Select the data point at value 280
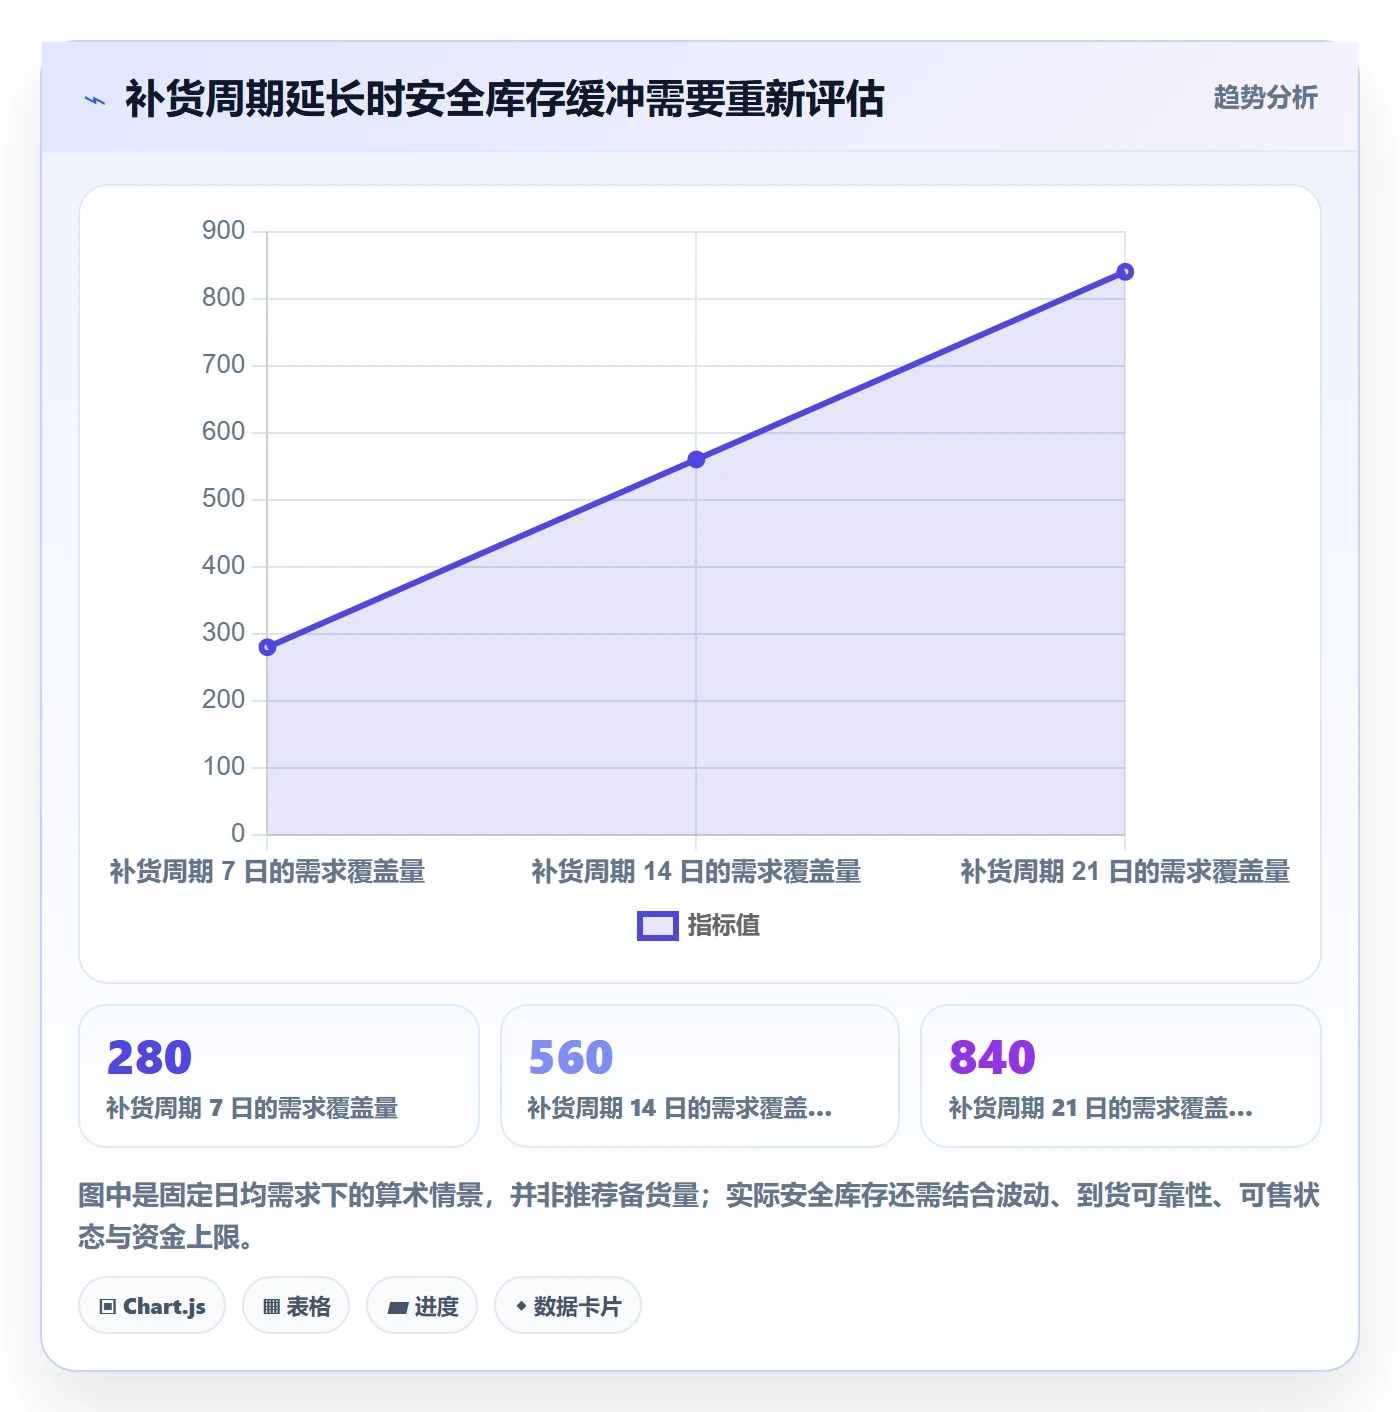 267,647
